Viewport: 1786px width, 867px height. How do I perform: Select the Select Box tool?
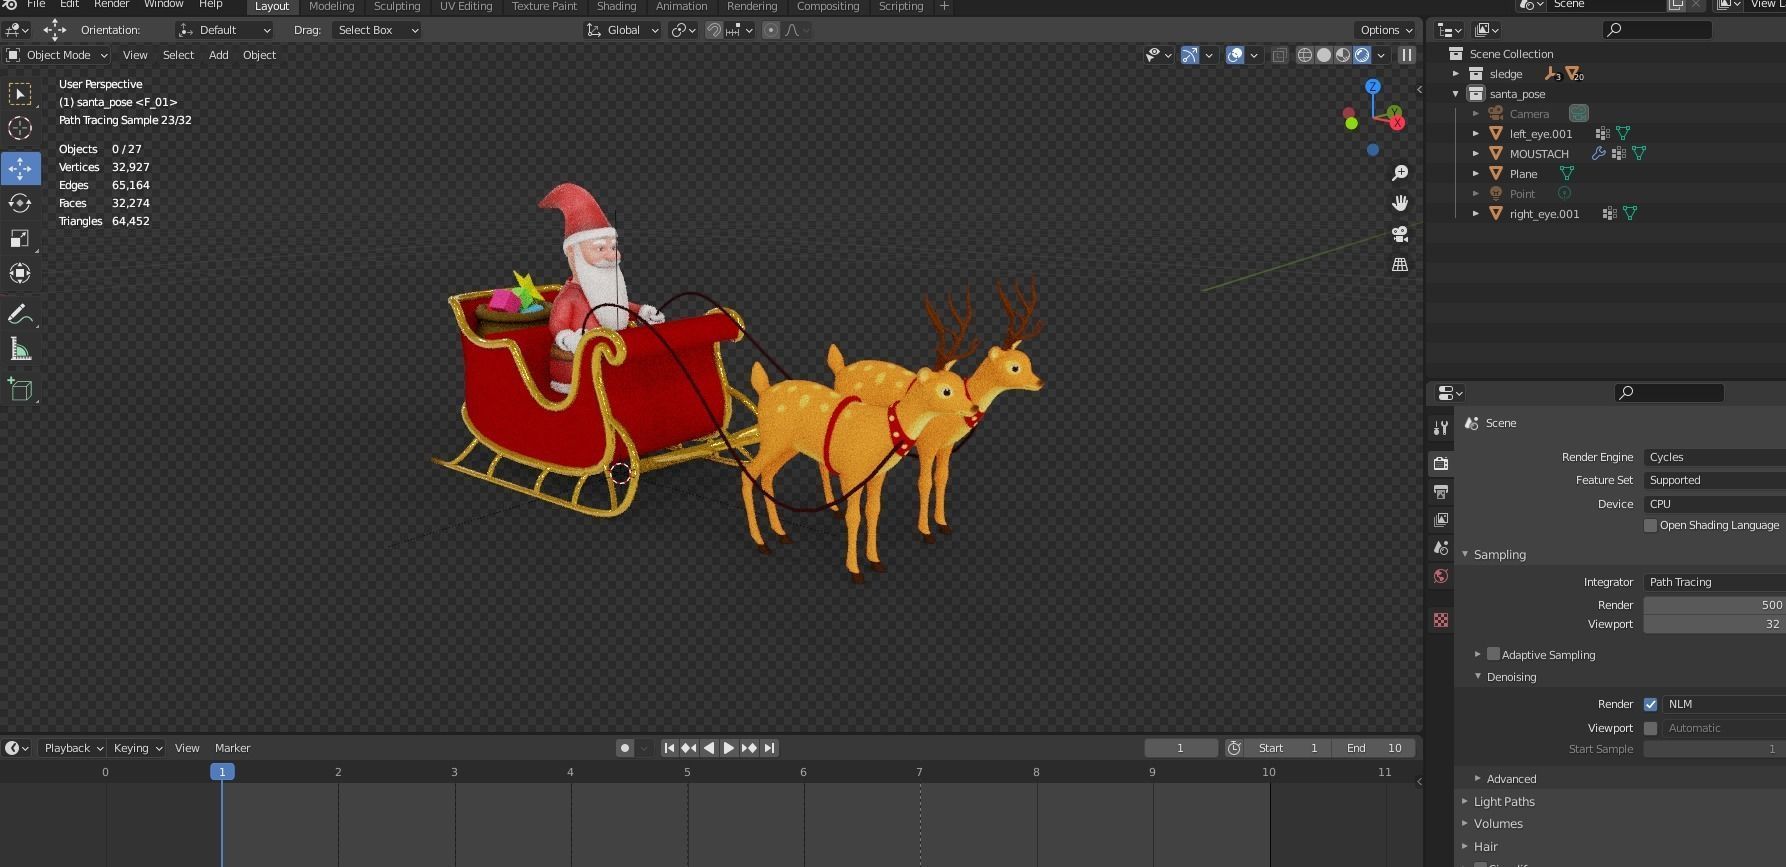[20, 93]
